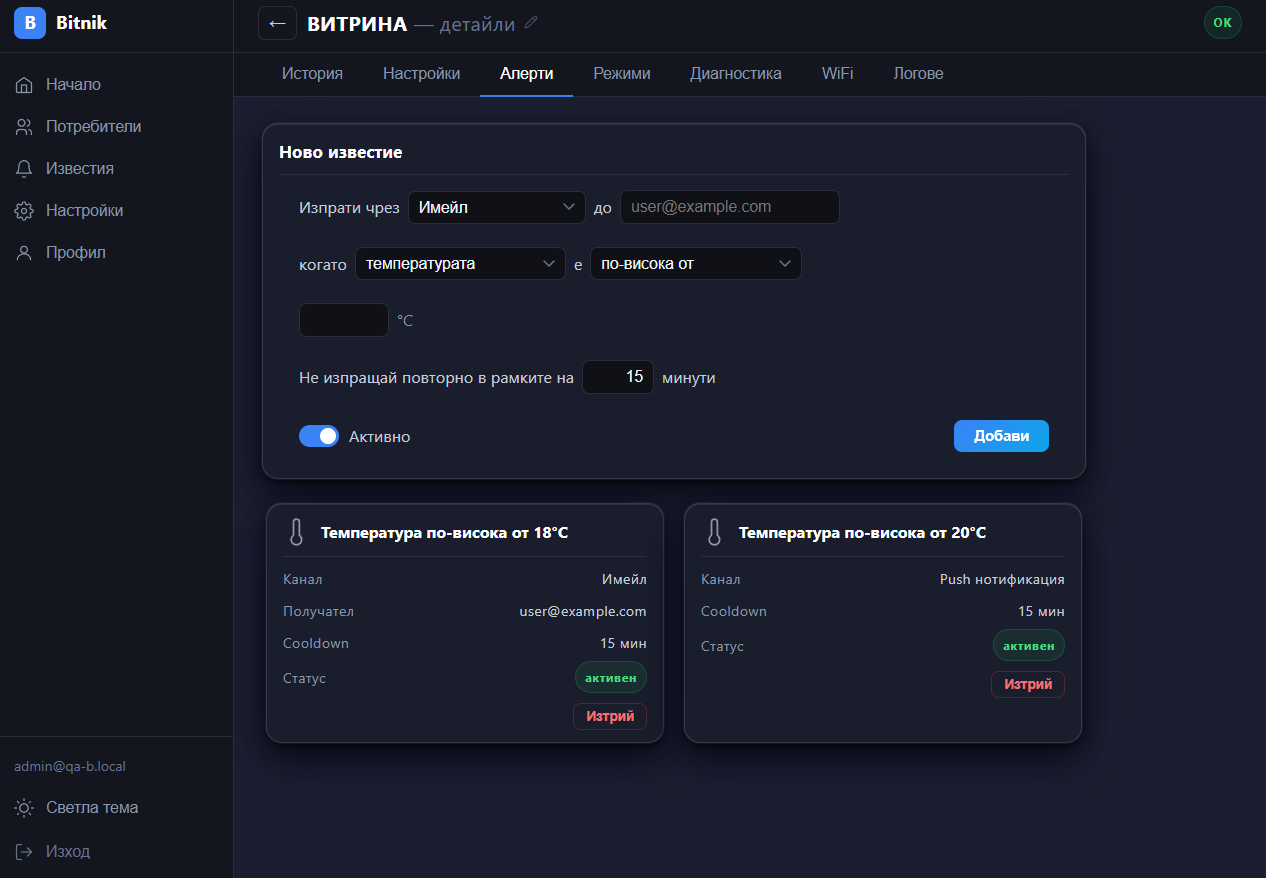The image size is (1266, 878).
Task: Open the Изпрати чрез Имейл dropdown
Action: (497, 208)
